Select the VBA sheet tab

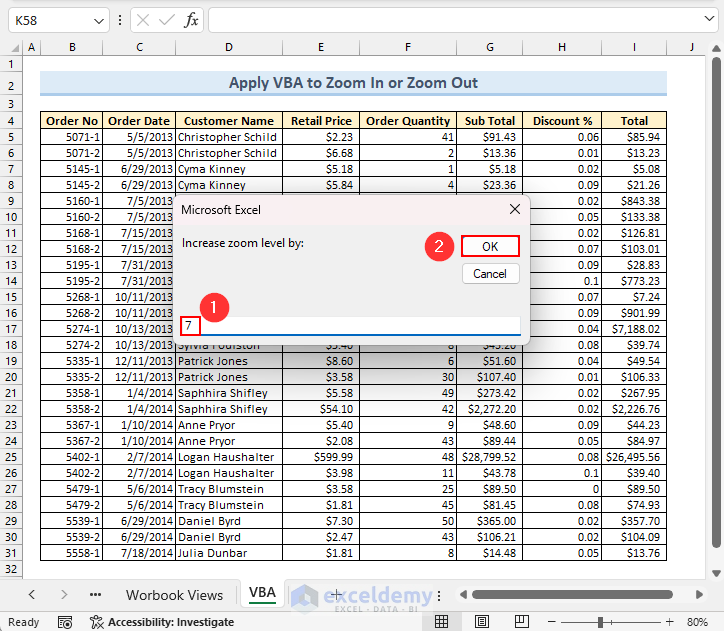pos(262,594)
